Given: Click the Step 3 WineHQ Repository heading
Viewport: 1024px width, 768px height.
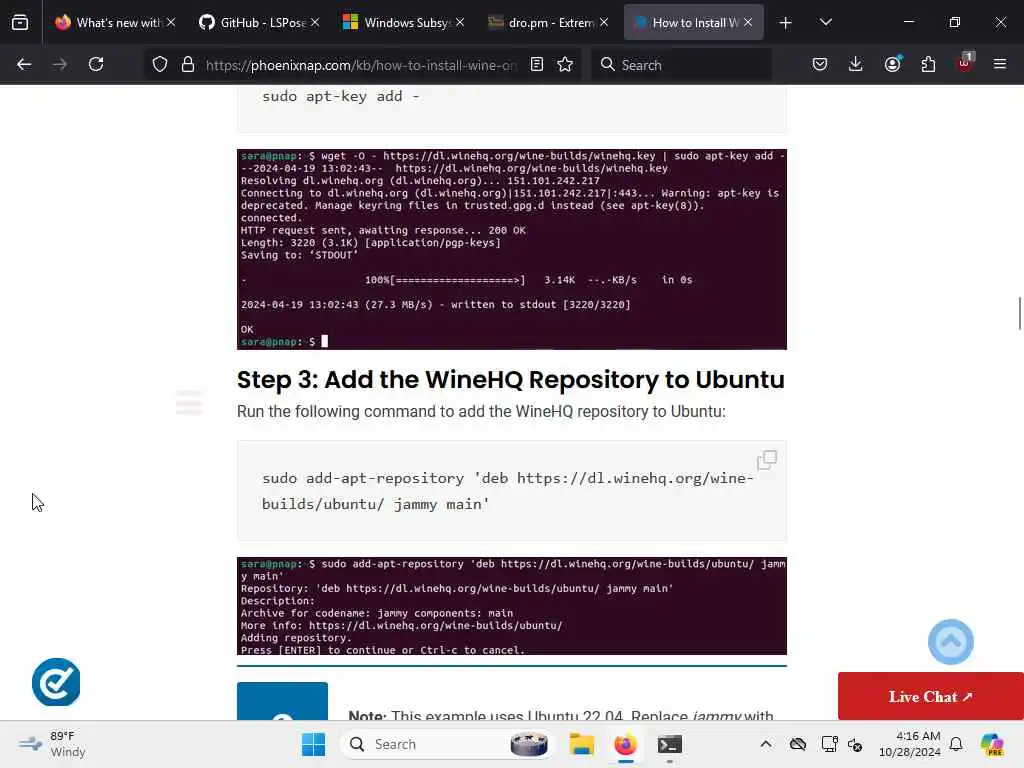Looking at the screenshot, I should coord(510,379).
